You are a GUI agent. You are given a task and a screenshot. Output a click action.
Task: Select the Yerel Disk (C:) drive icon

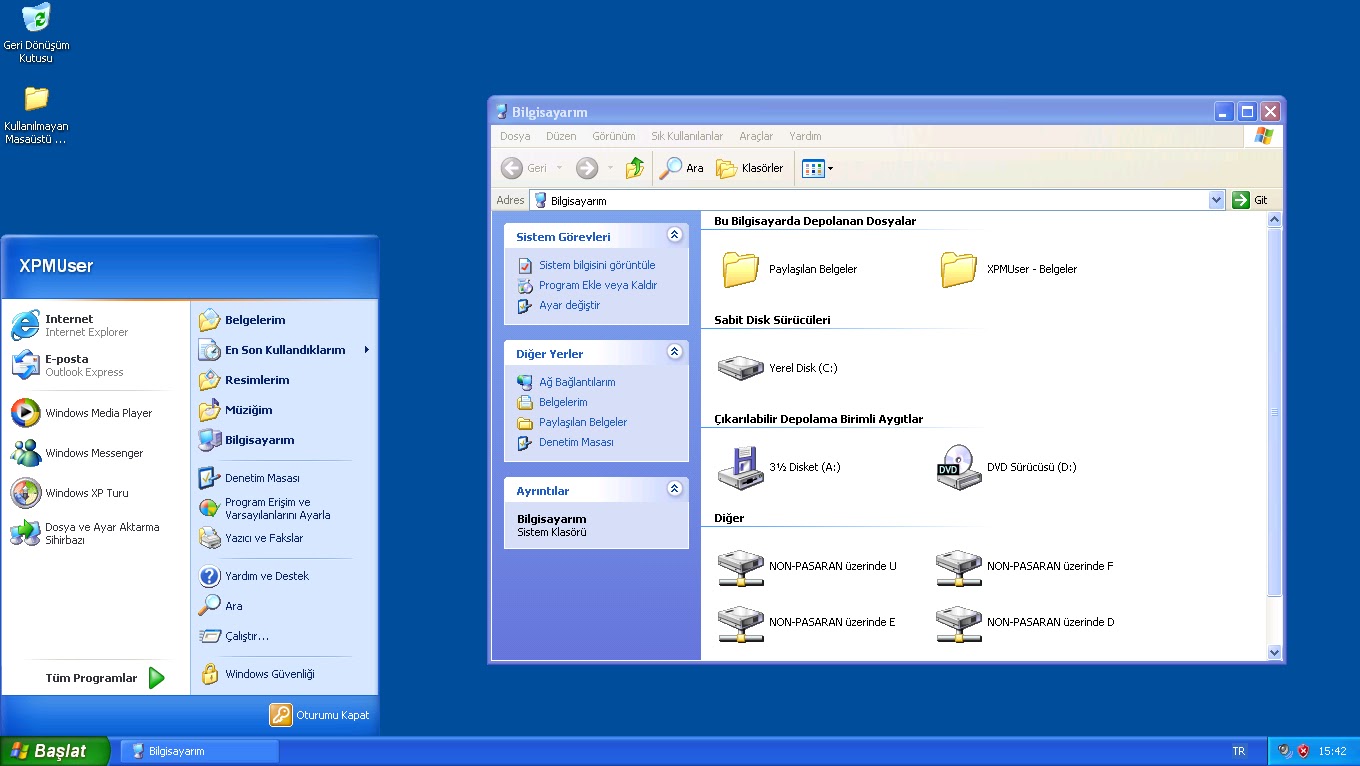tap(740, 367)
